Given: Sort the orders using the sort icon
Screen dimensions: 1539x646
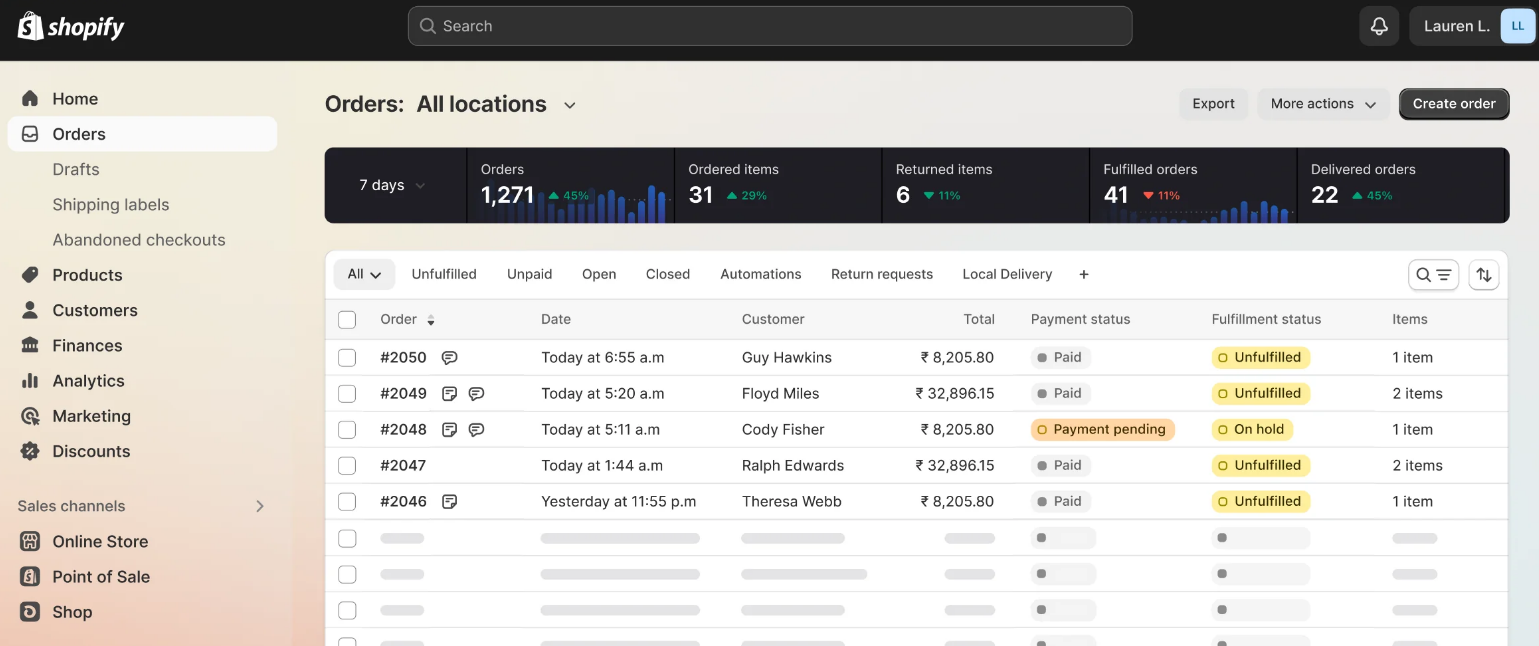Looking at the screenshot, I should pos(1484,274).
